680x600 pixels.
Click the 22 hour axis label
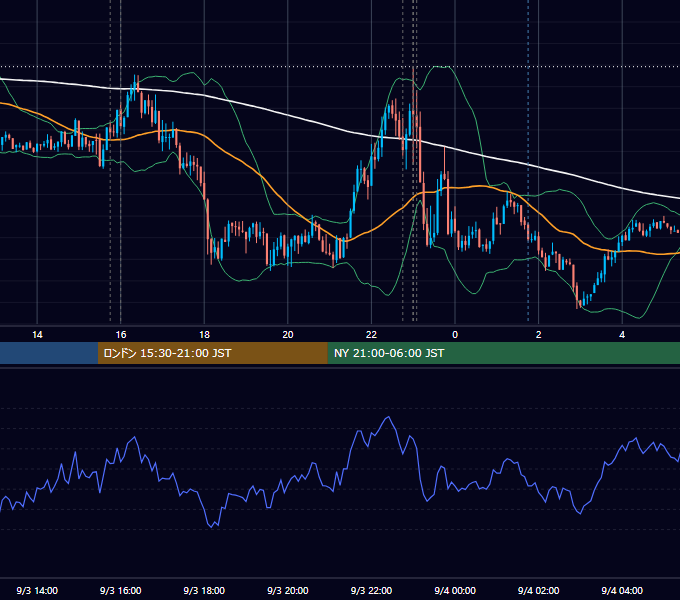[x=371, y=335]
